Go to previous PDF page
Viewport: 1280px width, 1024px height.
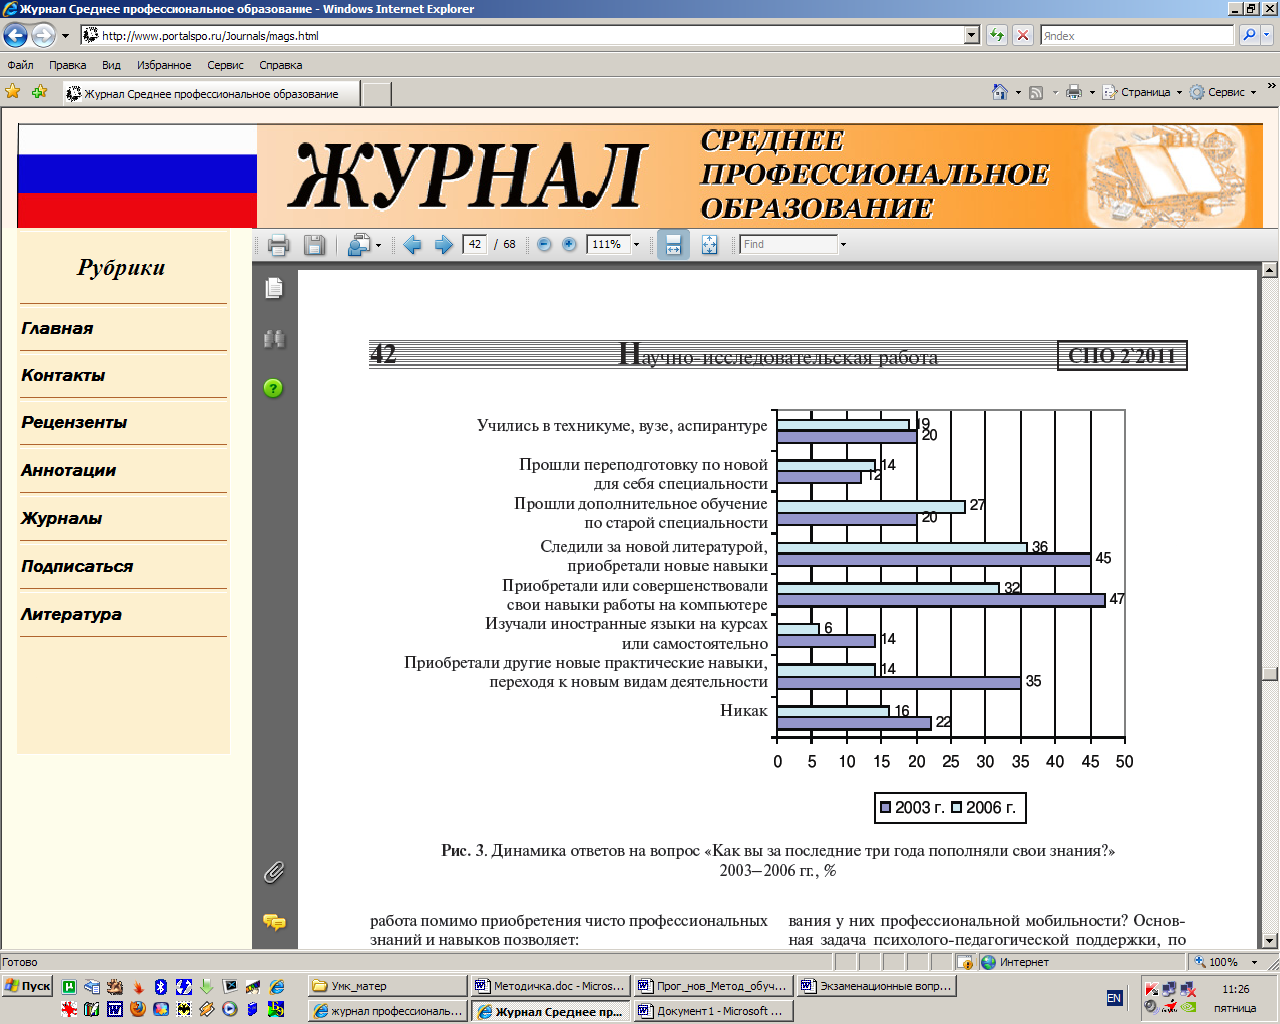[412, 245]
